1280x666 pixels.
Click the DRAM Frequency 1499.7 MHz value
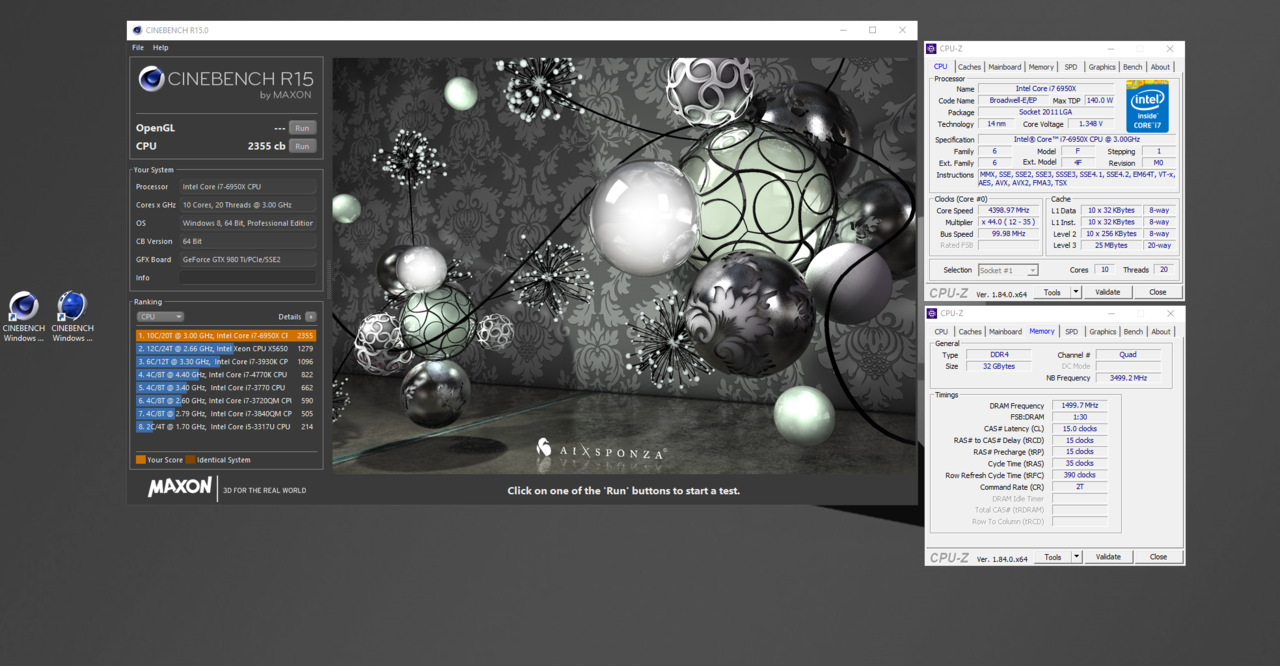coord(1080,405)
